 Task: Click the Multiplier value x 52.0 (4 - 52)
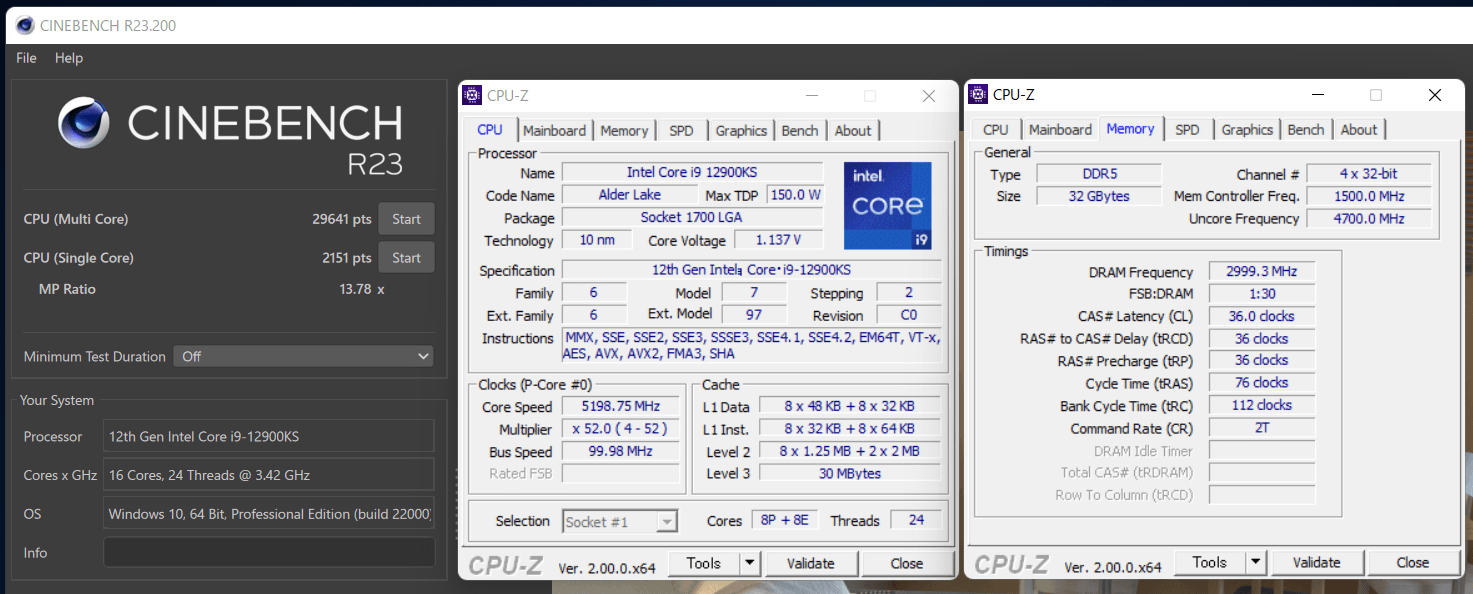pyautogui.click(x=620, y=429)
